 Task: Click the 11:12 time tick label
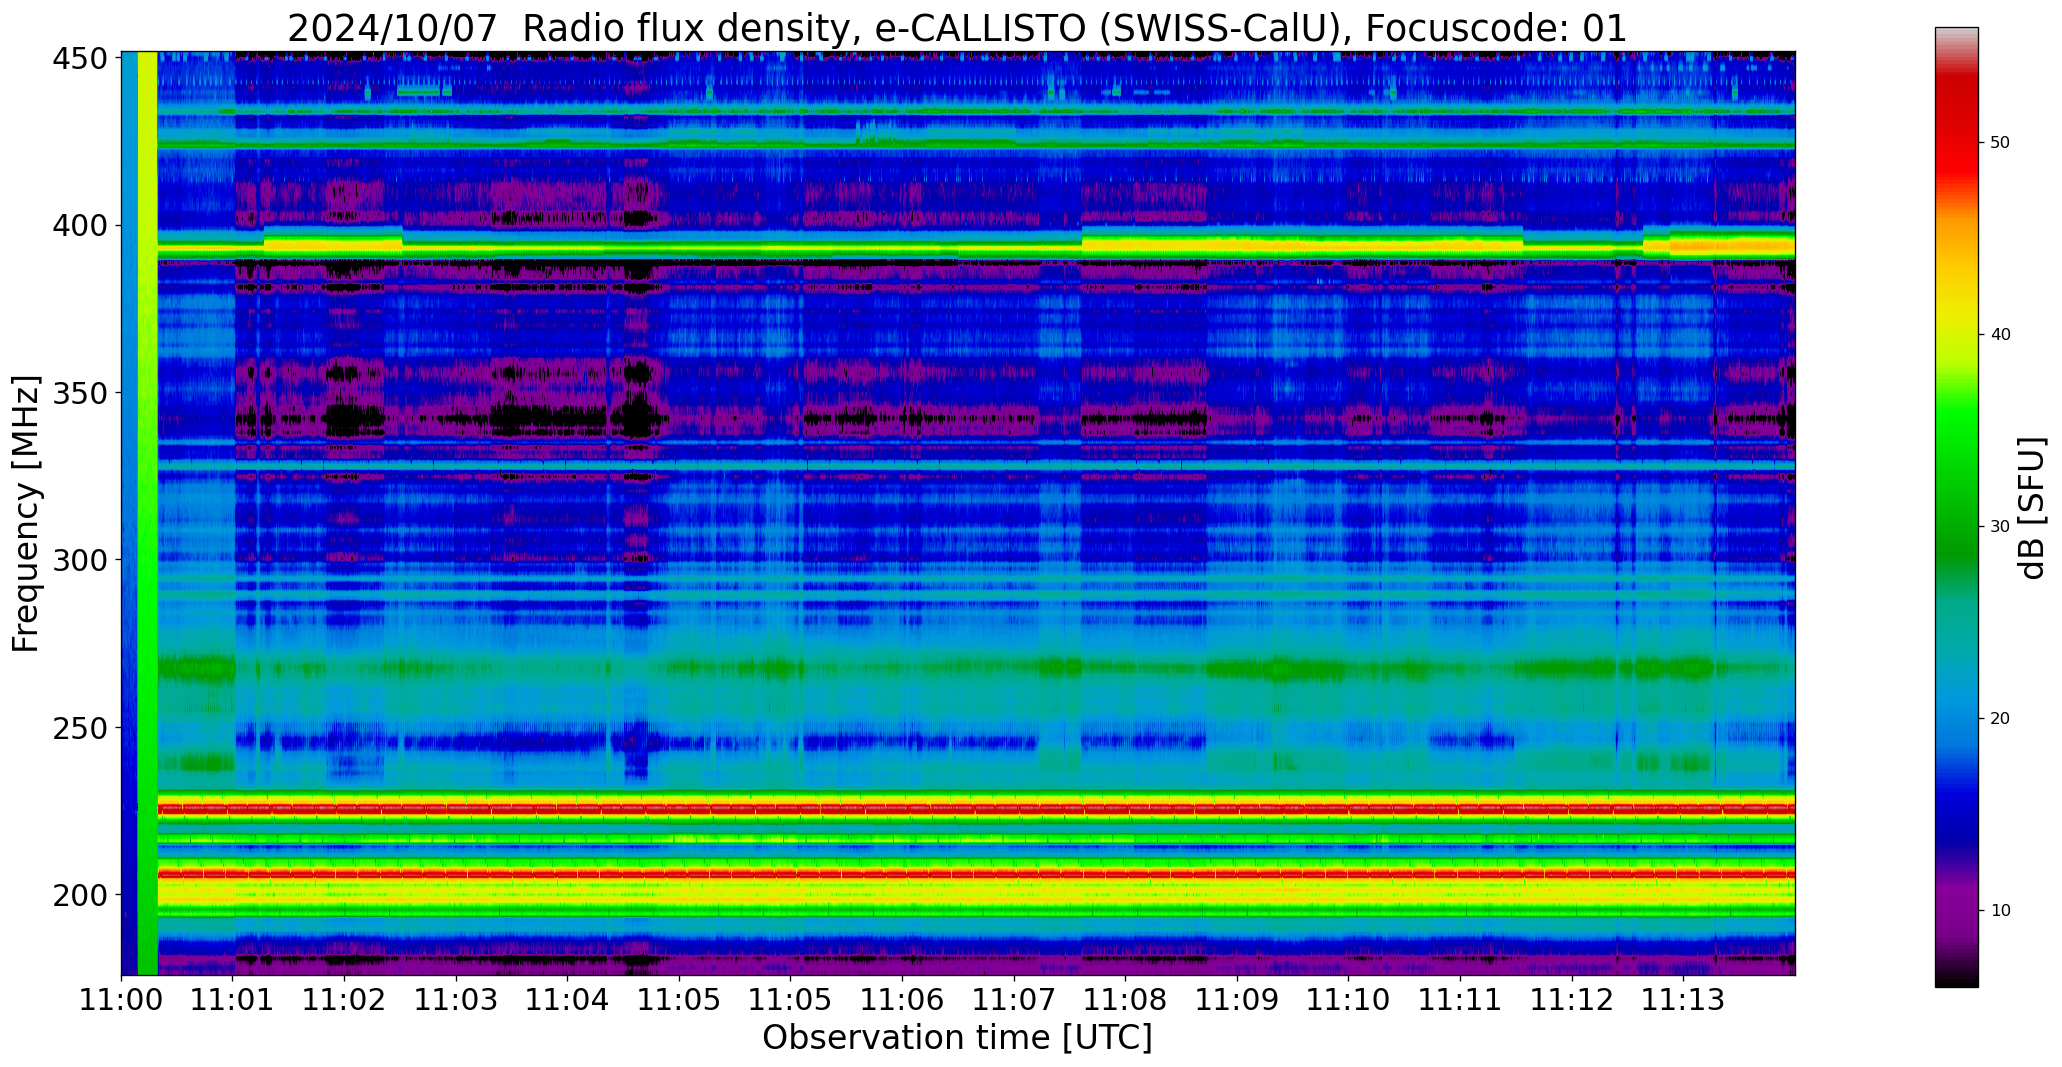point(1571,1000)
